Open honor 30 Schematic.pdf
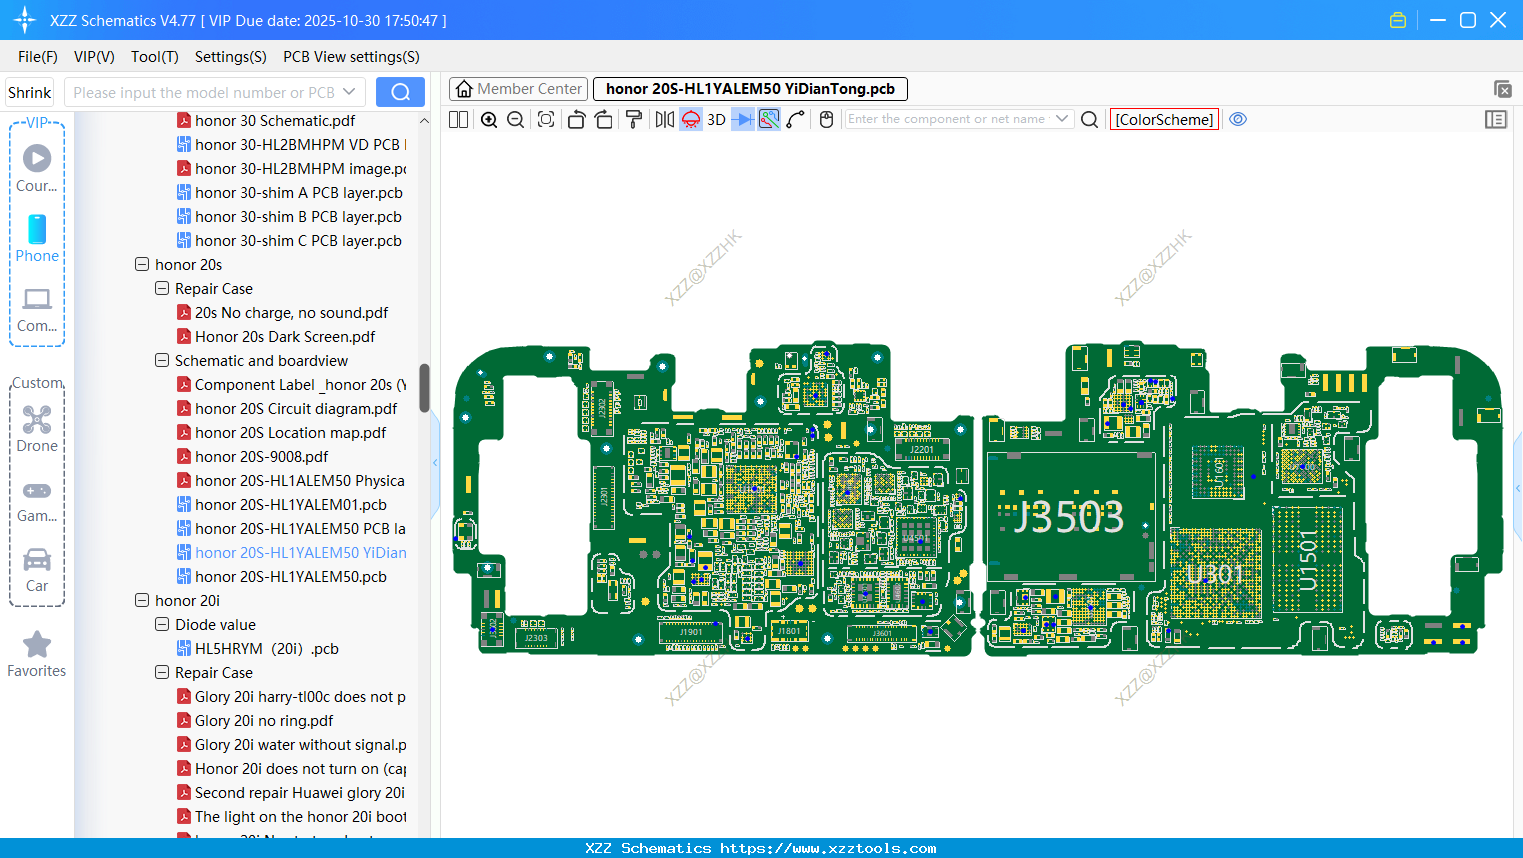The image size is (1523, 858). click(275, 121)
